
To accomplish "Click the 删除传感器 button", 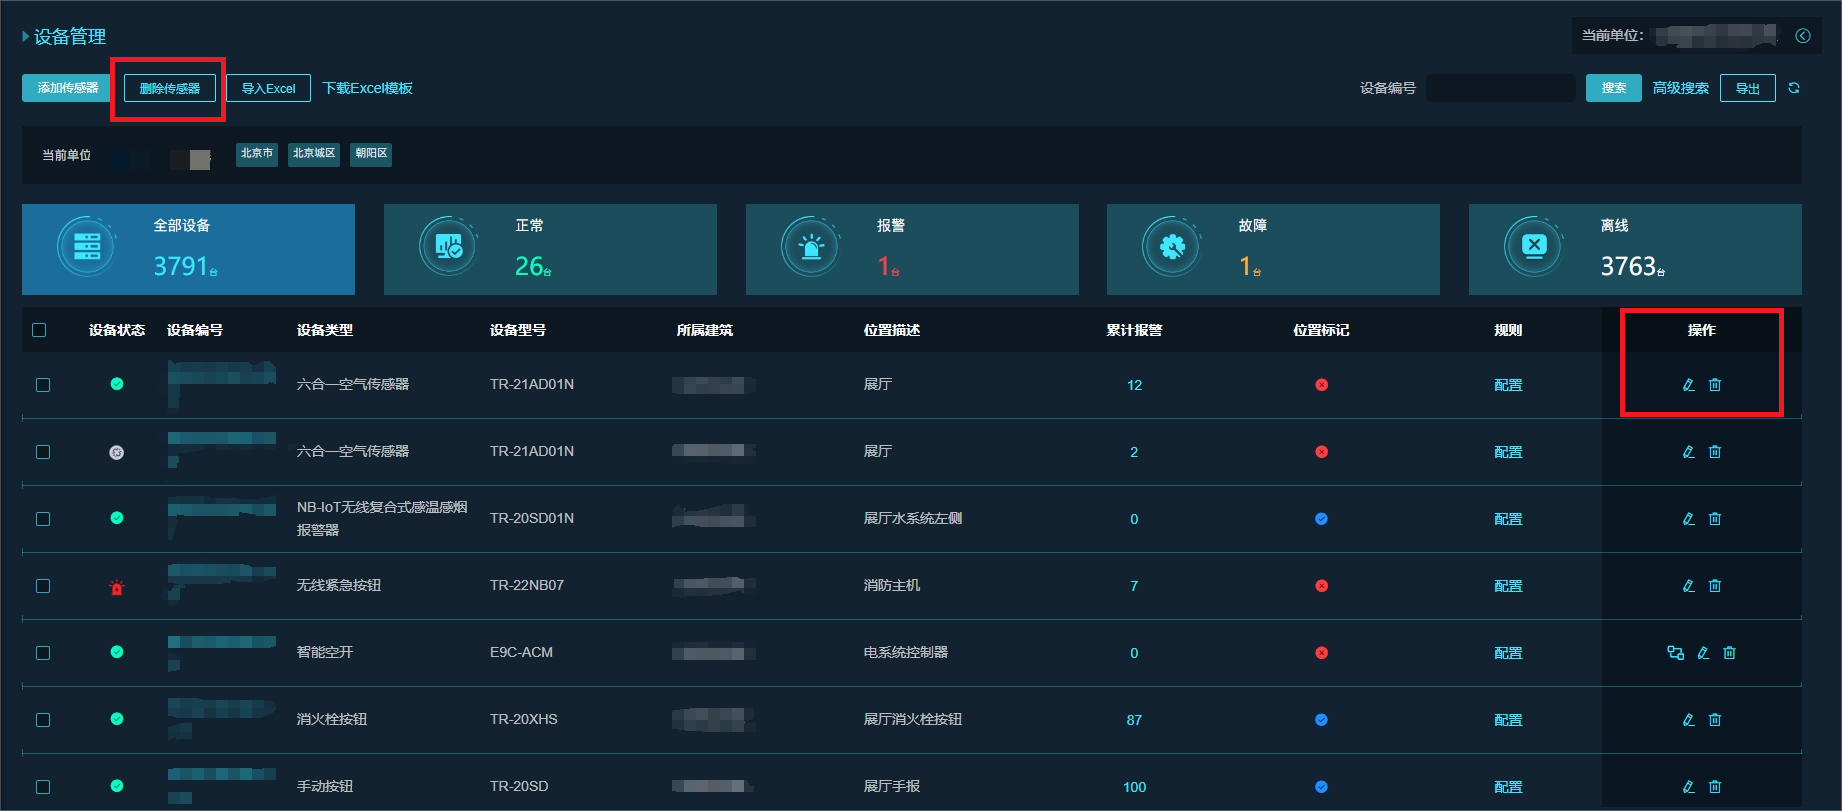I will point(170,88).
